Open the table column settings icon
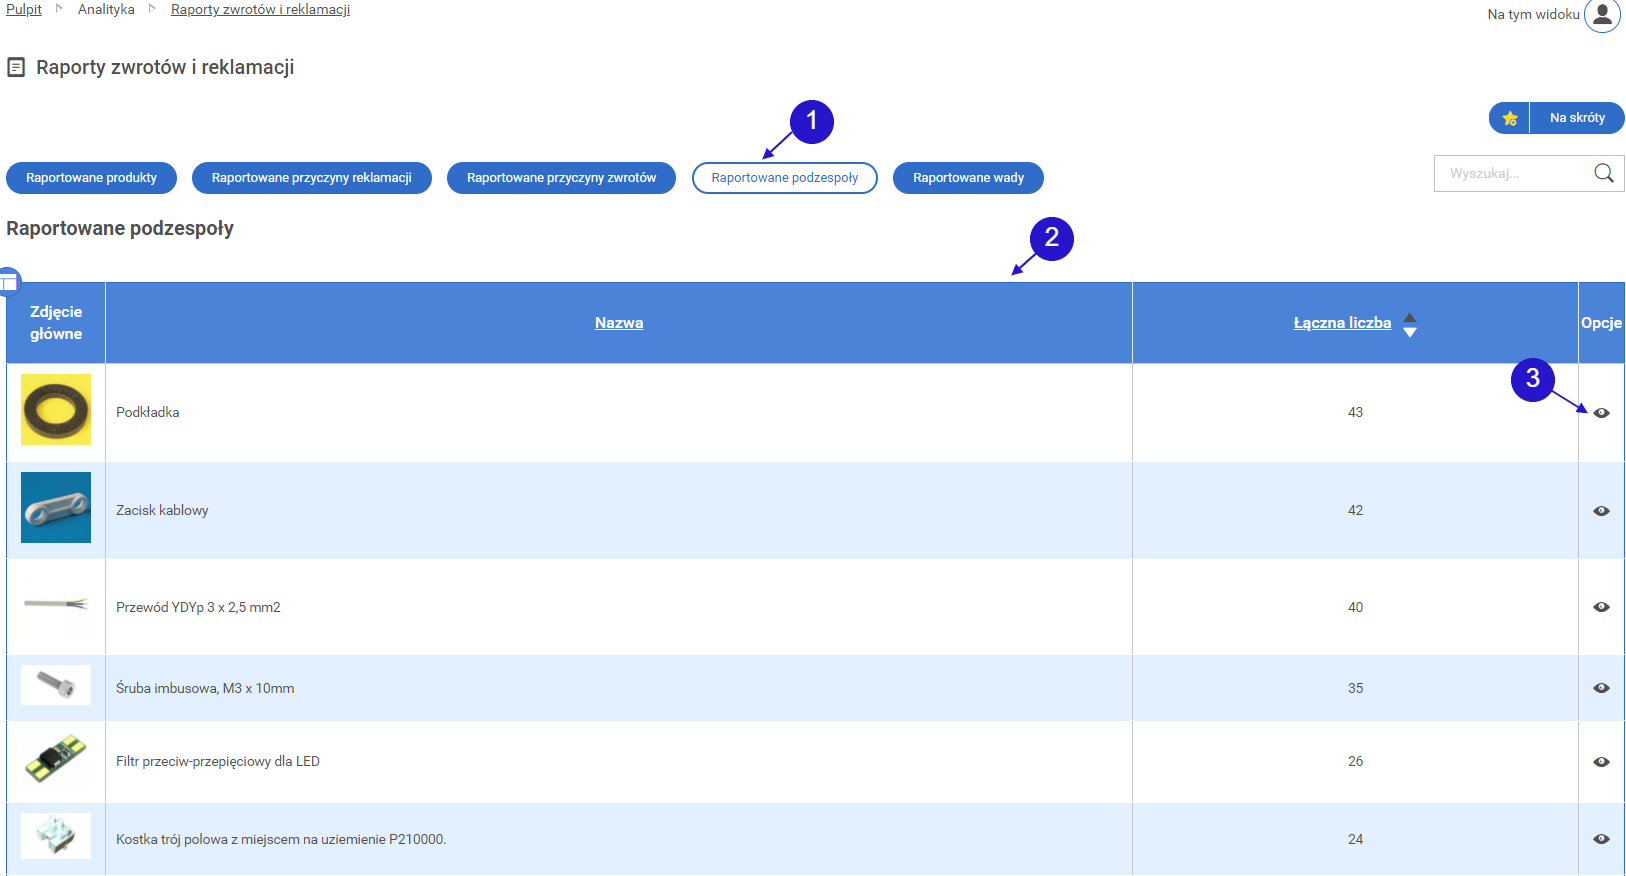Image resolution: width=1626 pixels, height=876 pixels. pos(8,282)
